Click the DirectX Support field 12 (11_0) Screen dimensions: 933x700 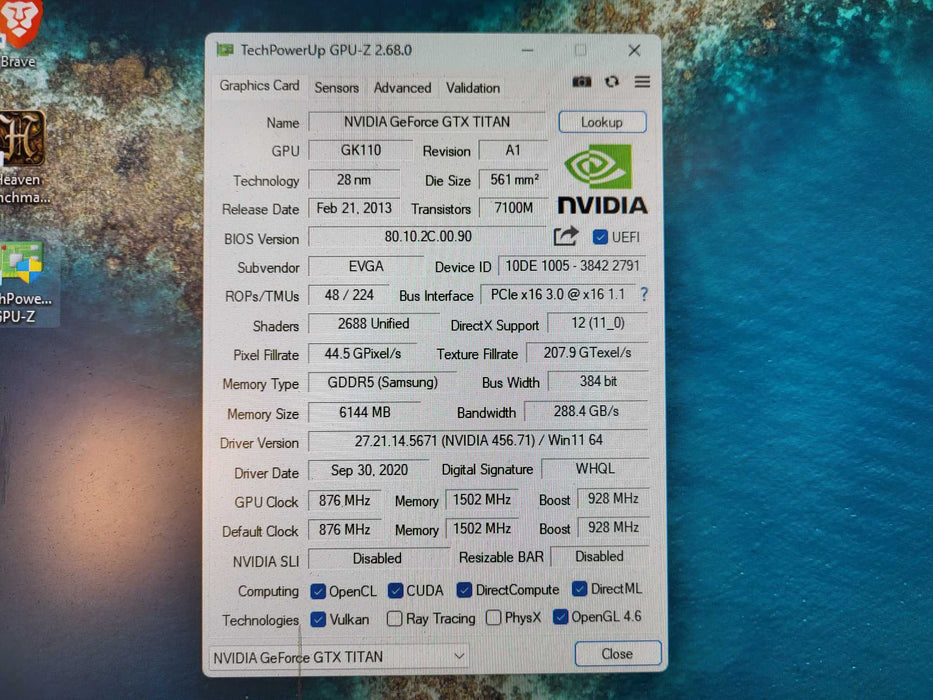597,323
